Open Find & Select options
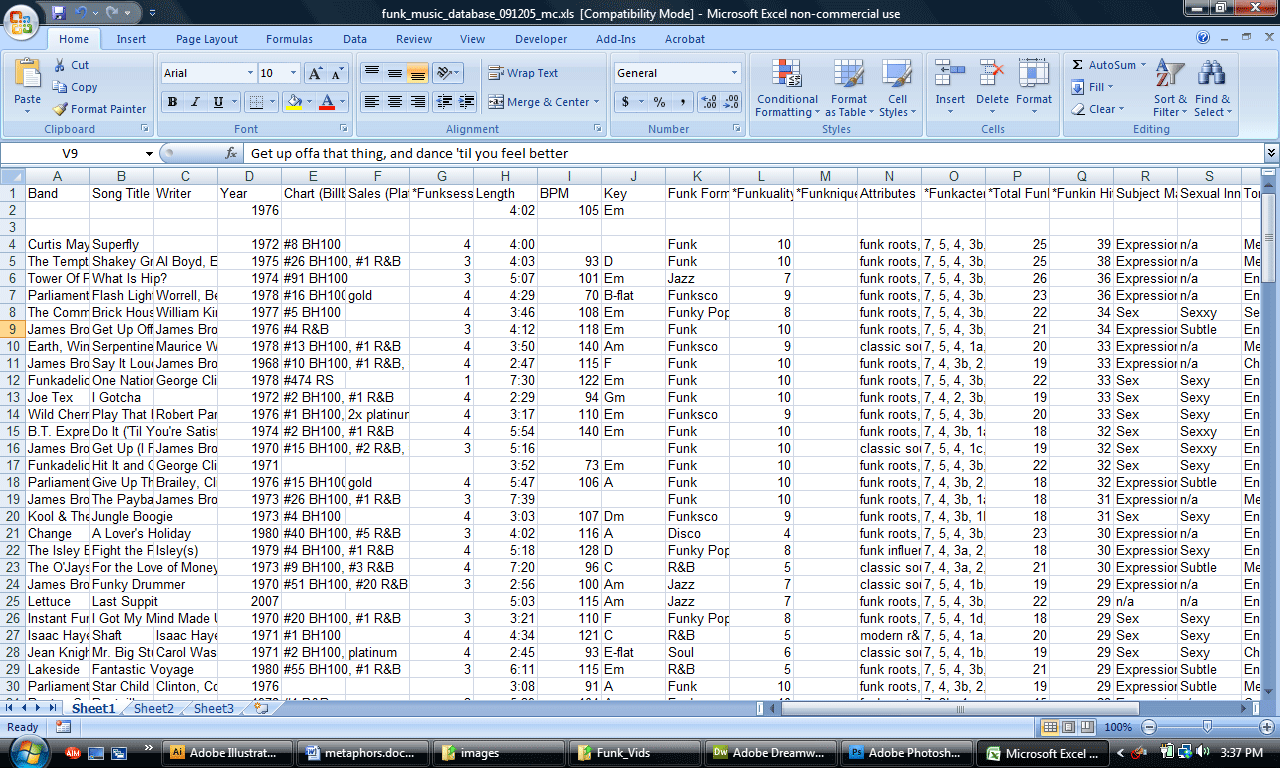 click(1212, 88)
